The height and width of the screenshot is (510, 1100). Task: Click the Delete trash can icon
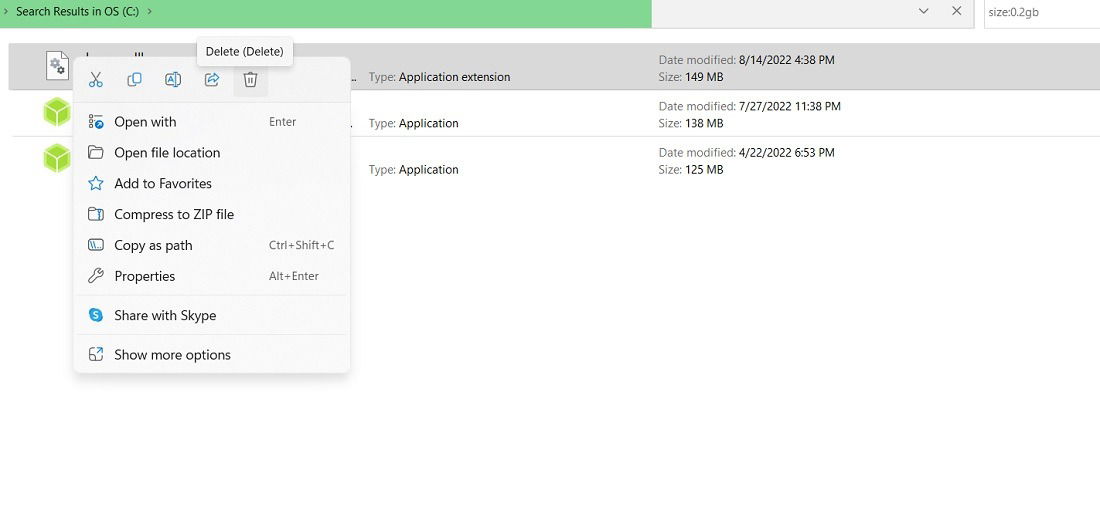[250, 80]
